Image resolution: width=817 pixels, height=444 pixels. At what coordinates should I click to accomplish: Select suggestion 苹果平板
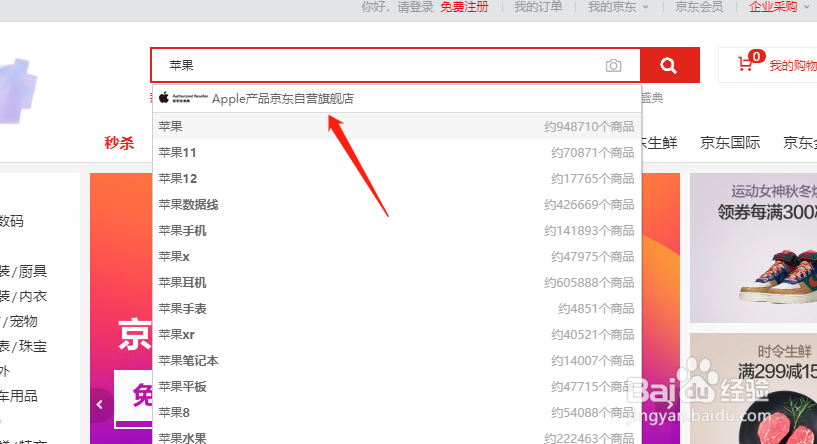[x=397, y=387]
